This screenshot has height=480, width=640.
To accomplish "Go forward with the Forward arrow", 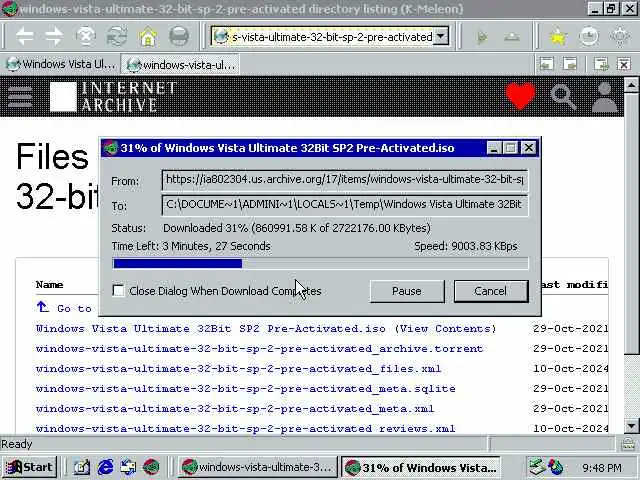I will (x=54, y=37).
